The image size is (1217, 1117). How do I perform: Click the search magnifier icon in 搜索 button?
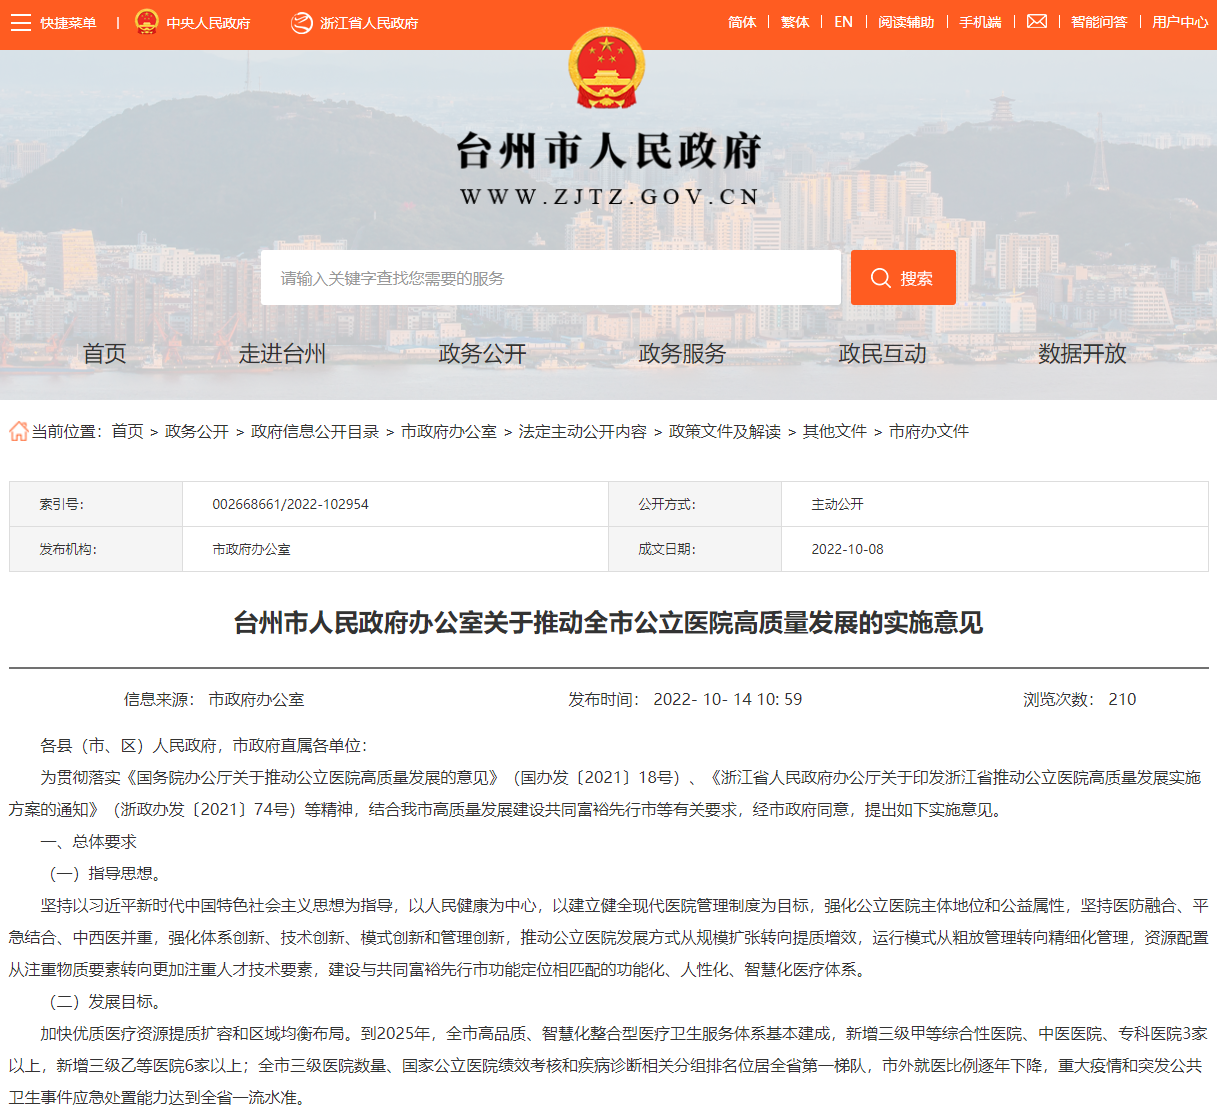coord(882,277)
